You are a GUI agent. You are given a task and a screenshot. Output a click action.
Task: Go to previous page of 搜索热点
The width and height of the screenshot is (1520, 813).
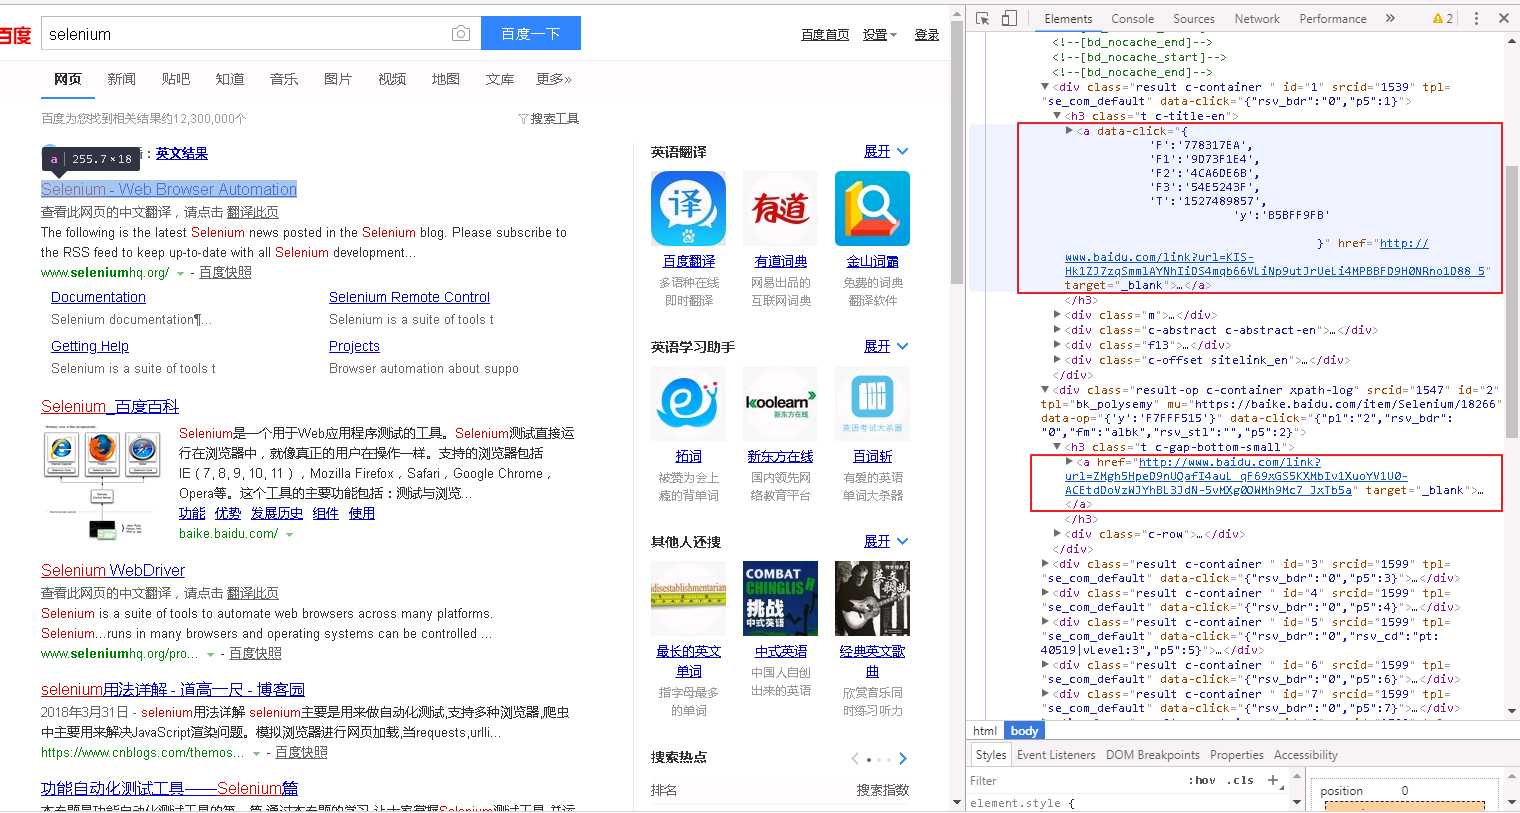click(855, 758)
